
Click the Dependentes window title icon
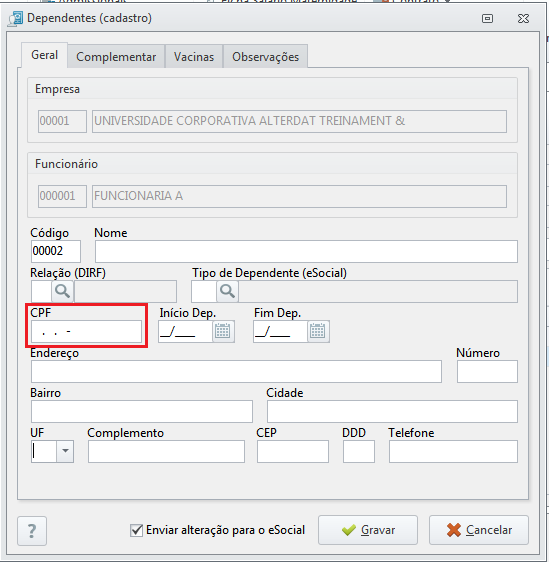(16, 18)
